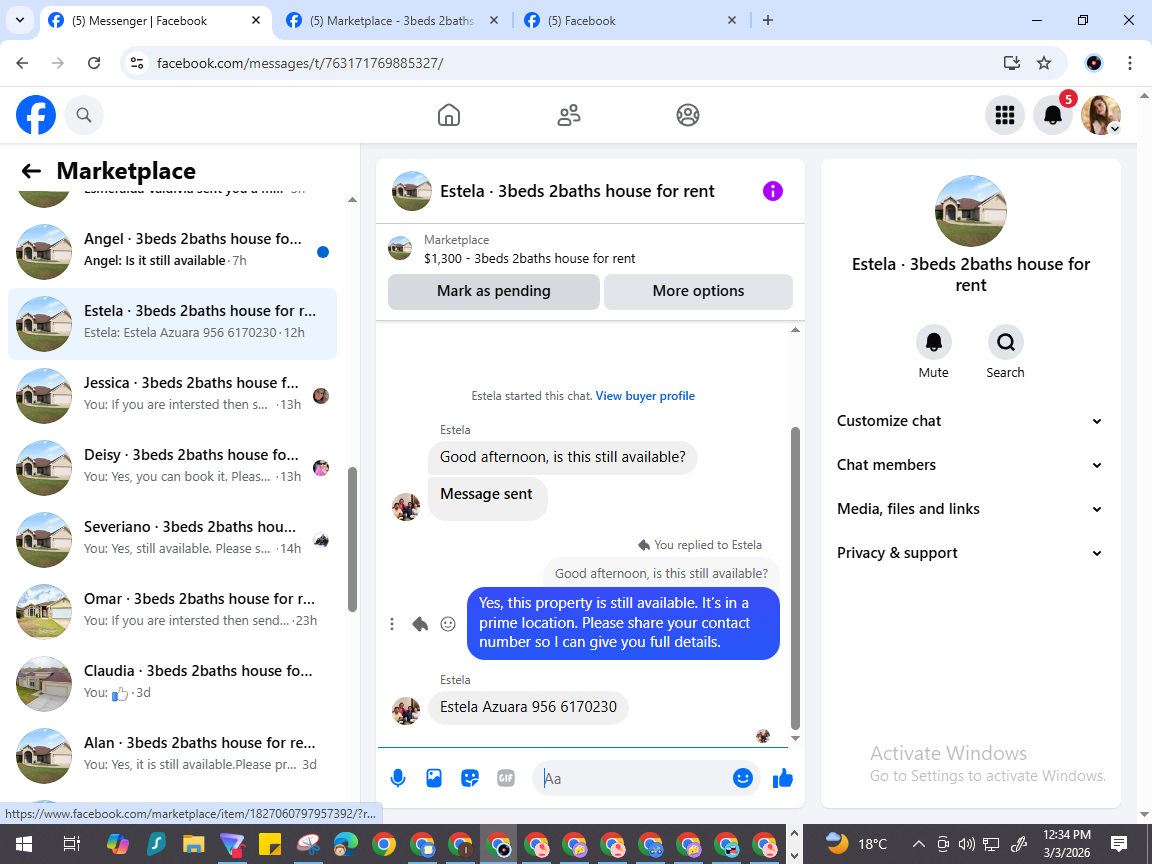Click the large house thumbnail in the info panel
Viewport: 1152px width, 864px height.
click(x=970, y=211)
